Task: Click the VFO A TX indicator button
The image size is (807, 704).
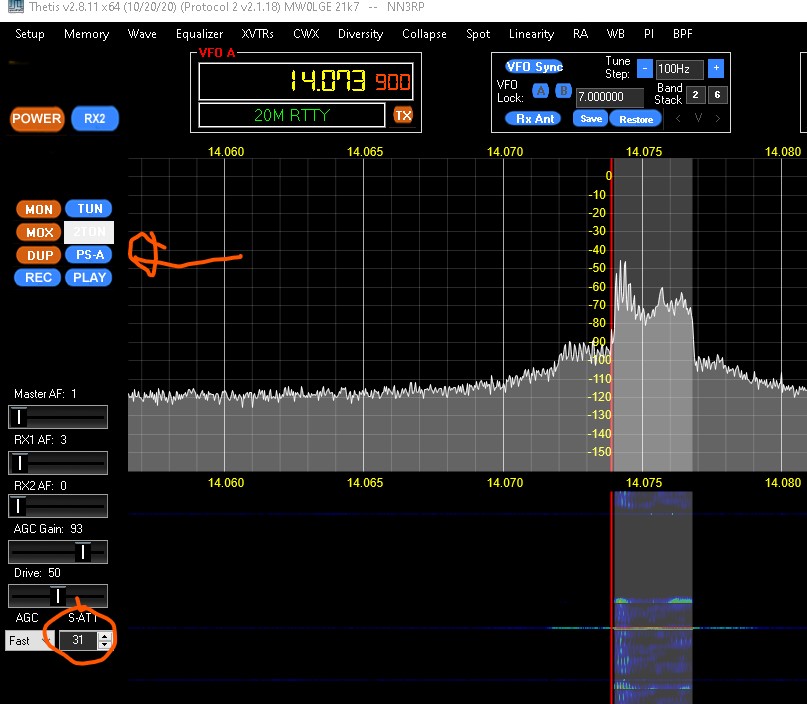Action: (403, 115)
